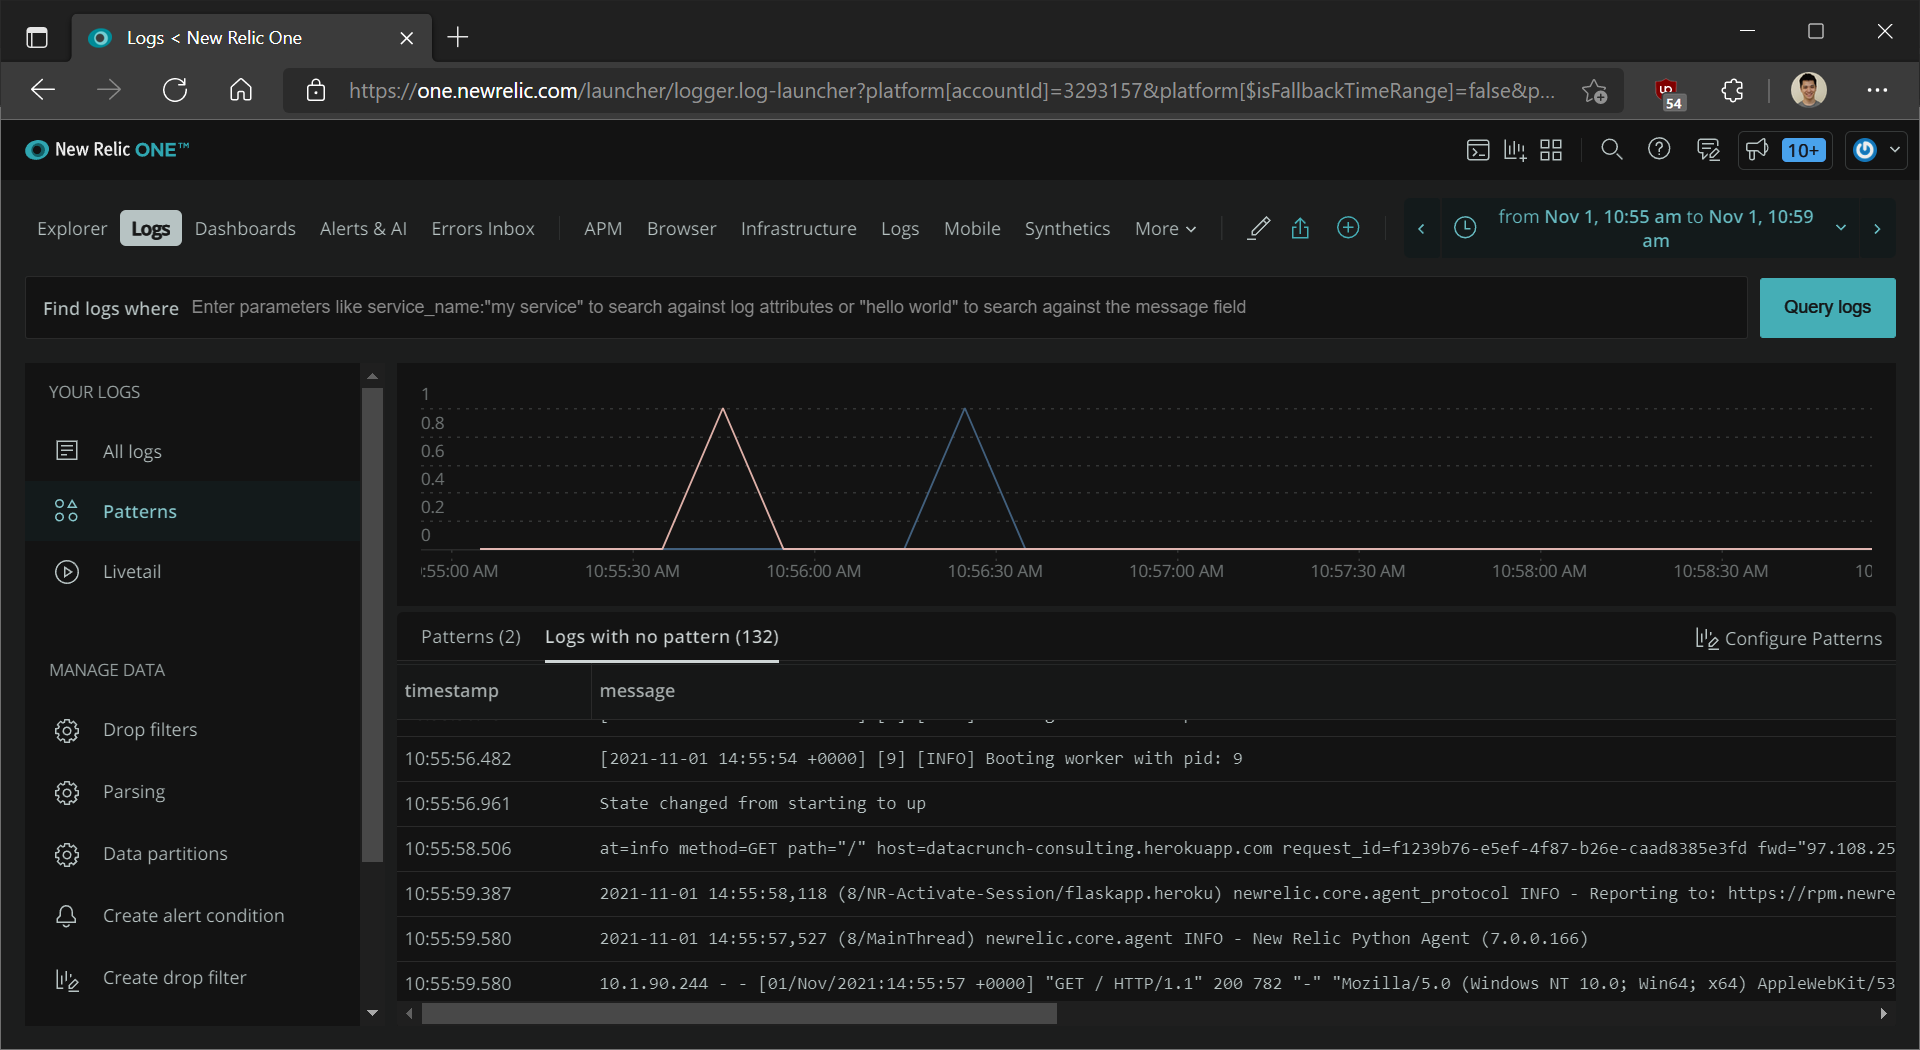Click the New Relic ONE logo
This screenshot has width=1920, height=1050.
(107, 150)
